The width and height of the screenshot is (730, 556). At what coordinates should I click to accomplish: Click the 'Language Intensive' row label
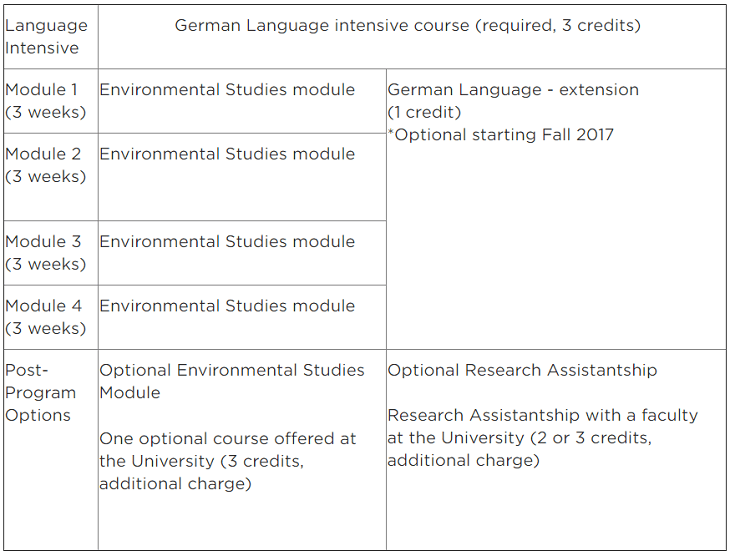46,36
